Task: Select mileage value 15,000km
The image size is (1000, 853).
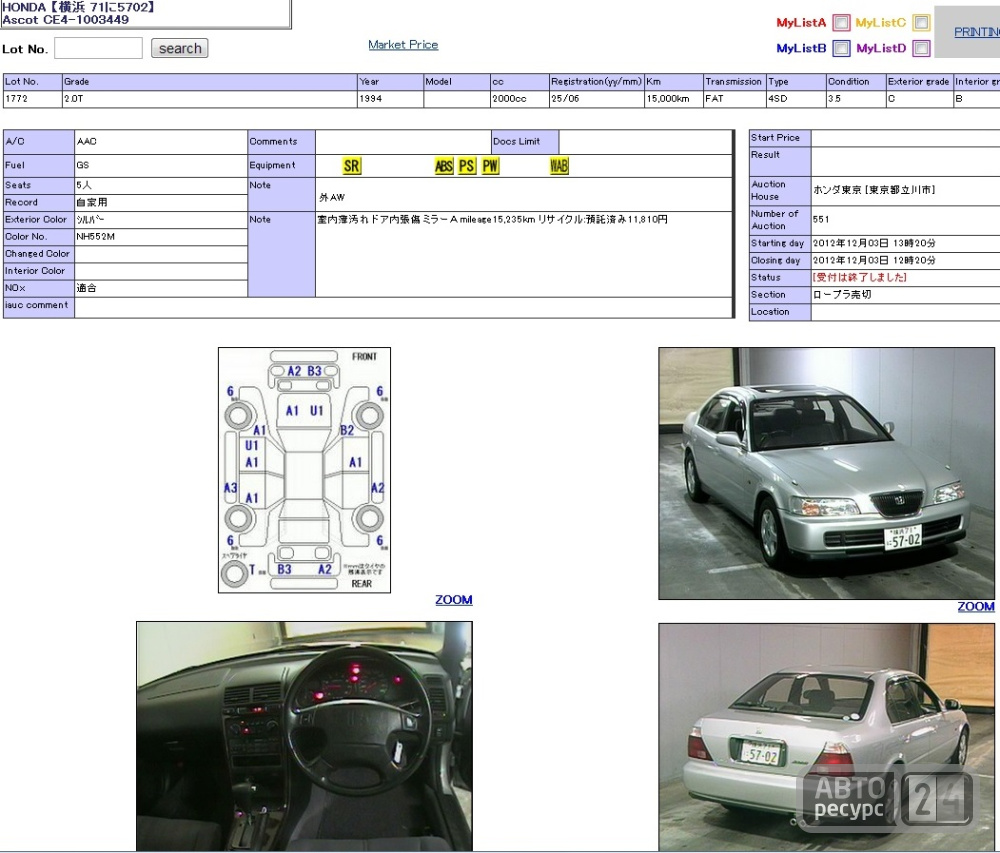Action: (x=673, y=99)
